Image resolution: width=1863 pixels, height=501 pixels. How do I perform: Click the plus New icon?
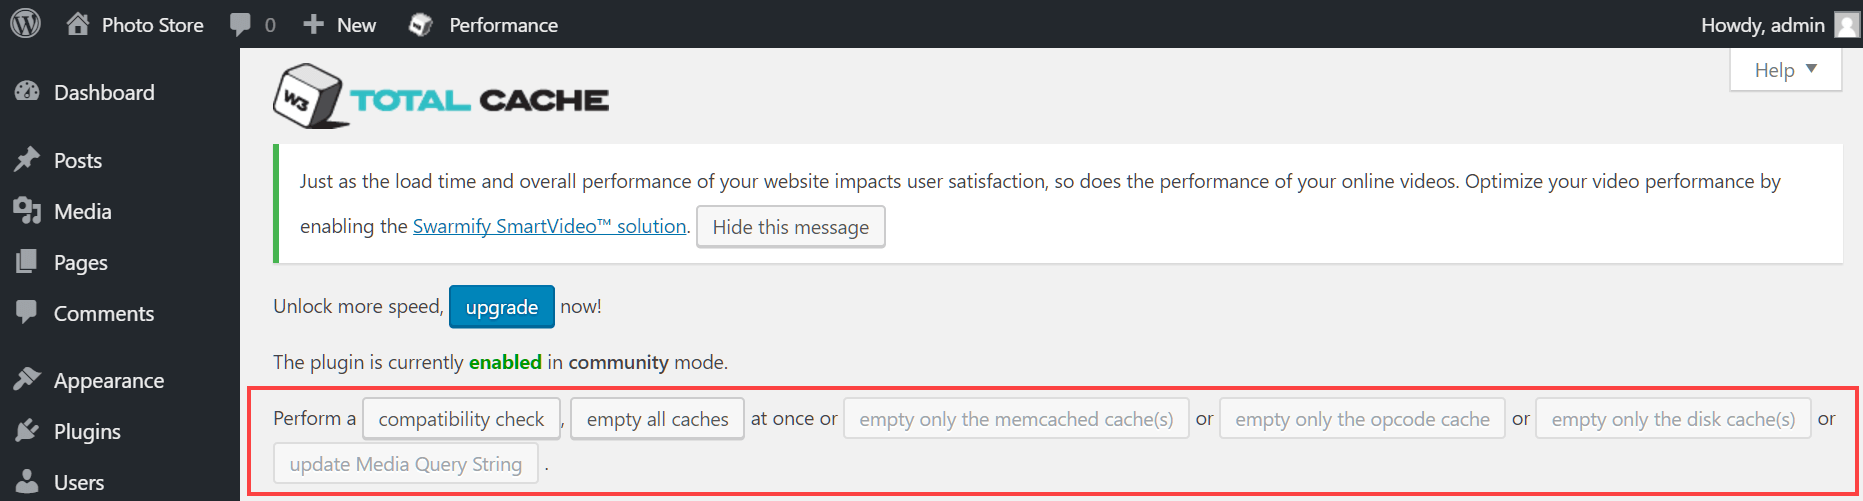pyautogui.click(x=313, y=24)
